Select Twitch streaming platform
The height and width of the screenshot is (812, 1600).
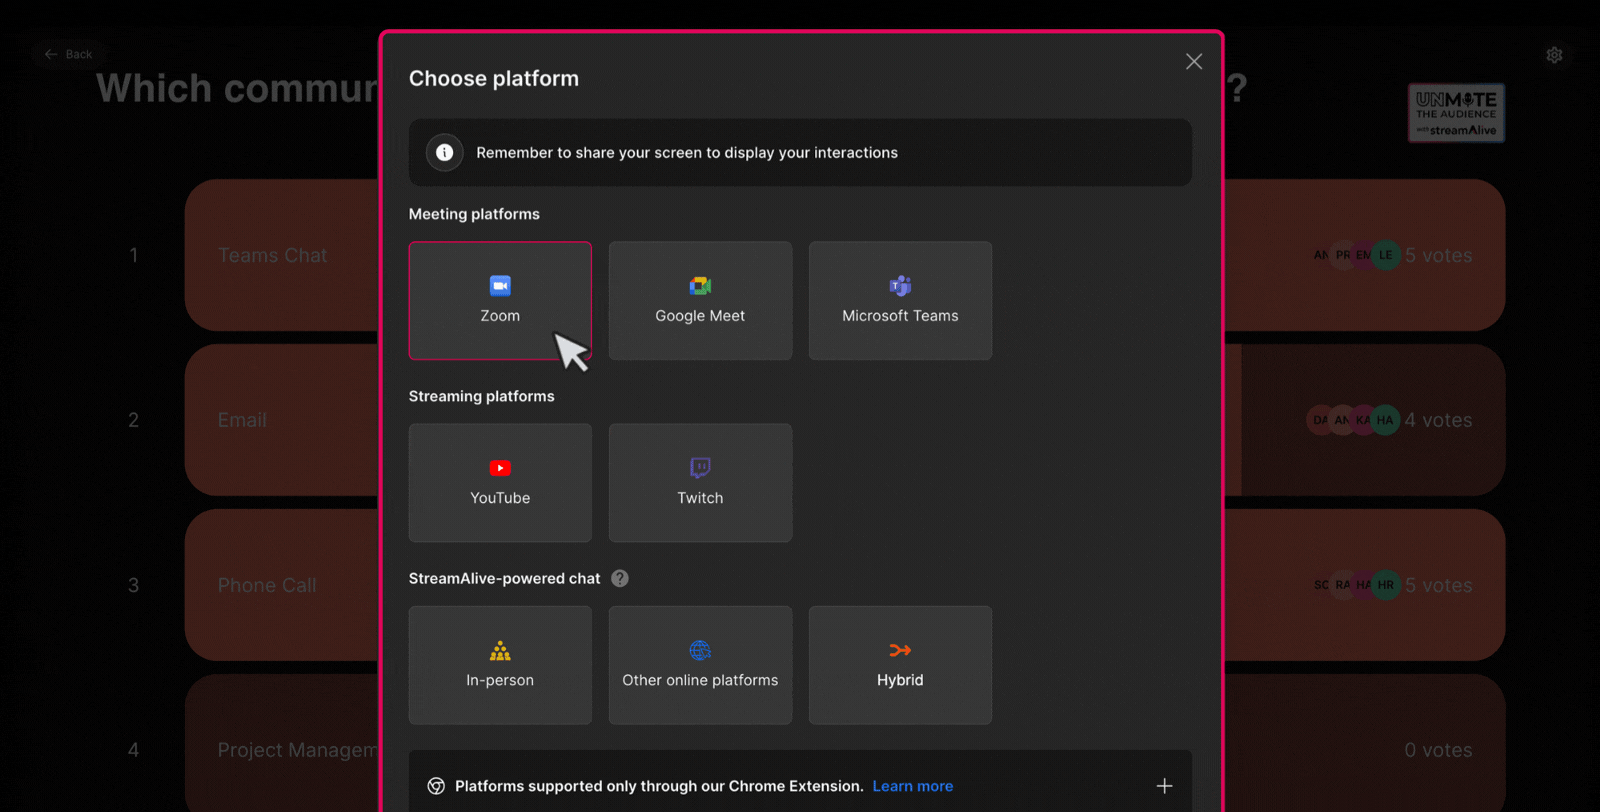(x=700, y=483)
